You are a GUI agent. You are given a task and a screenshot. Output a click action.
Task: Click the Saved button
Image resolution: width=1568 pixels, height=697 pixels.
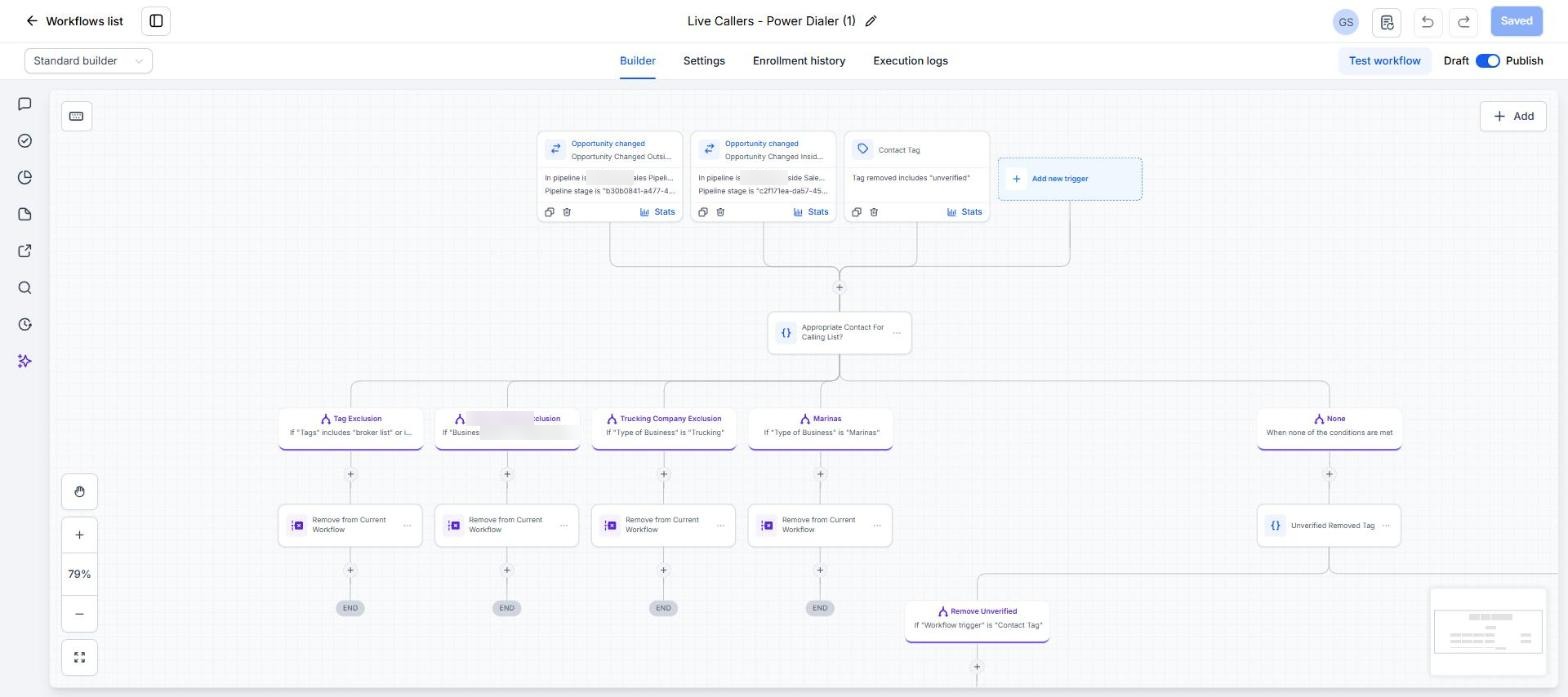(1516, 21)
